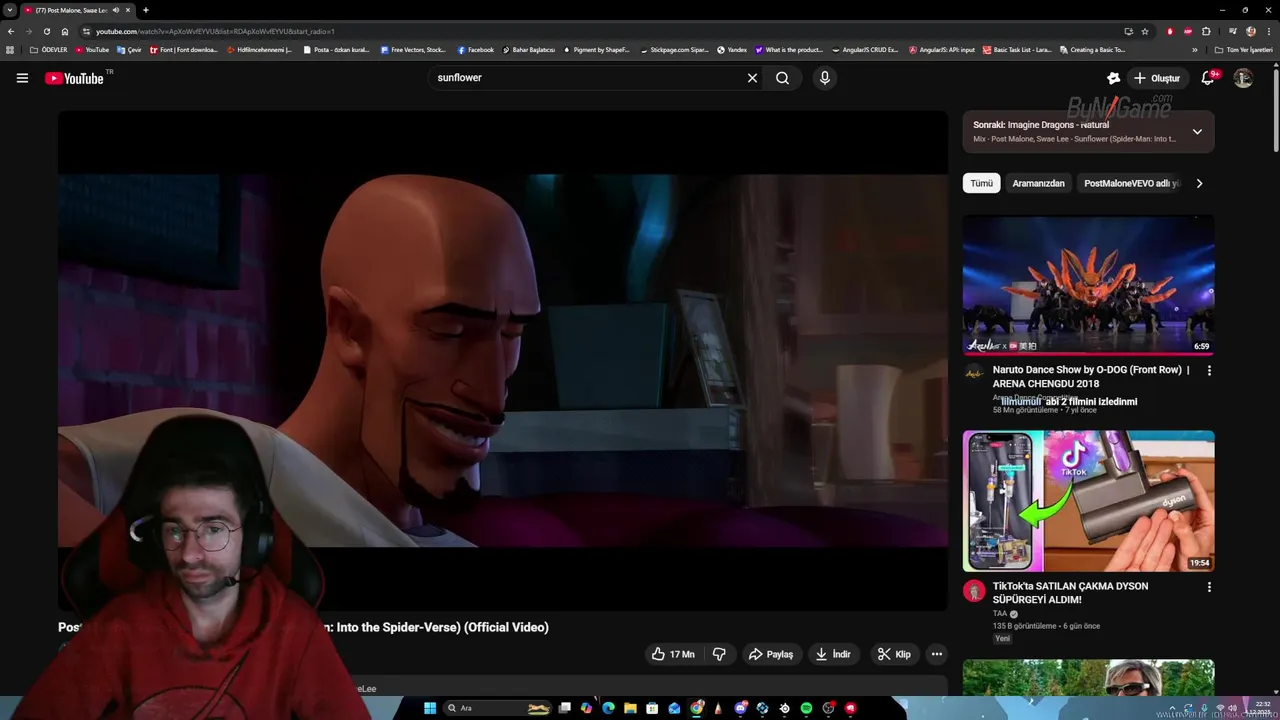The width and height of the screenshot is (1280, 720).
Task: Clear the sunflower search text
Action: pos(752,78)
